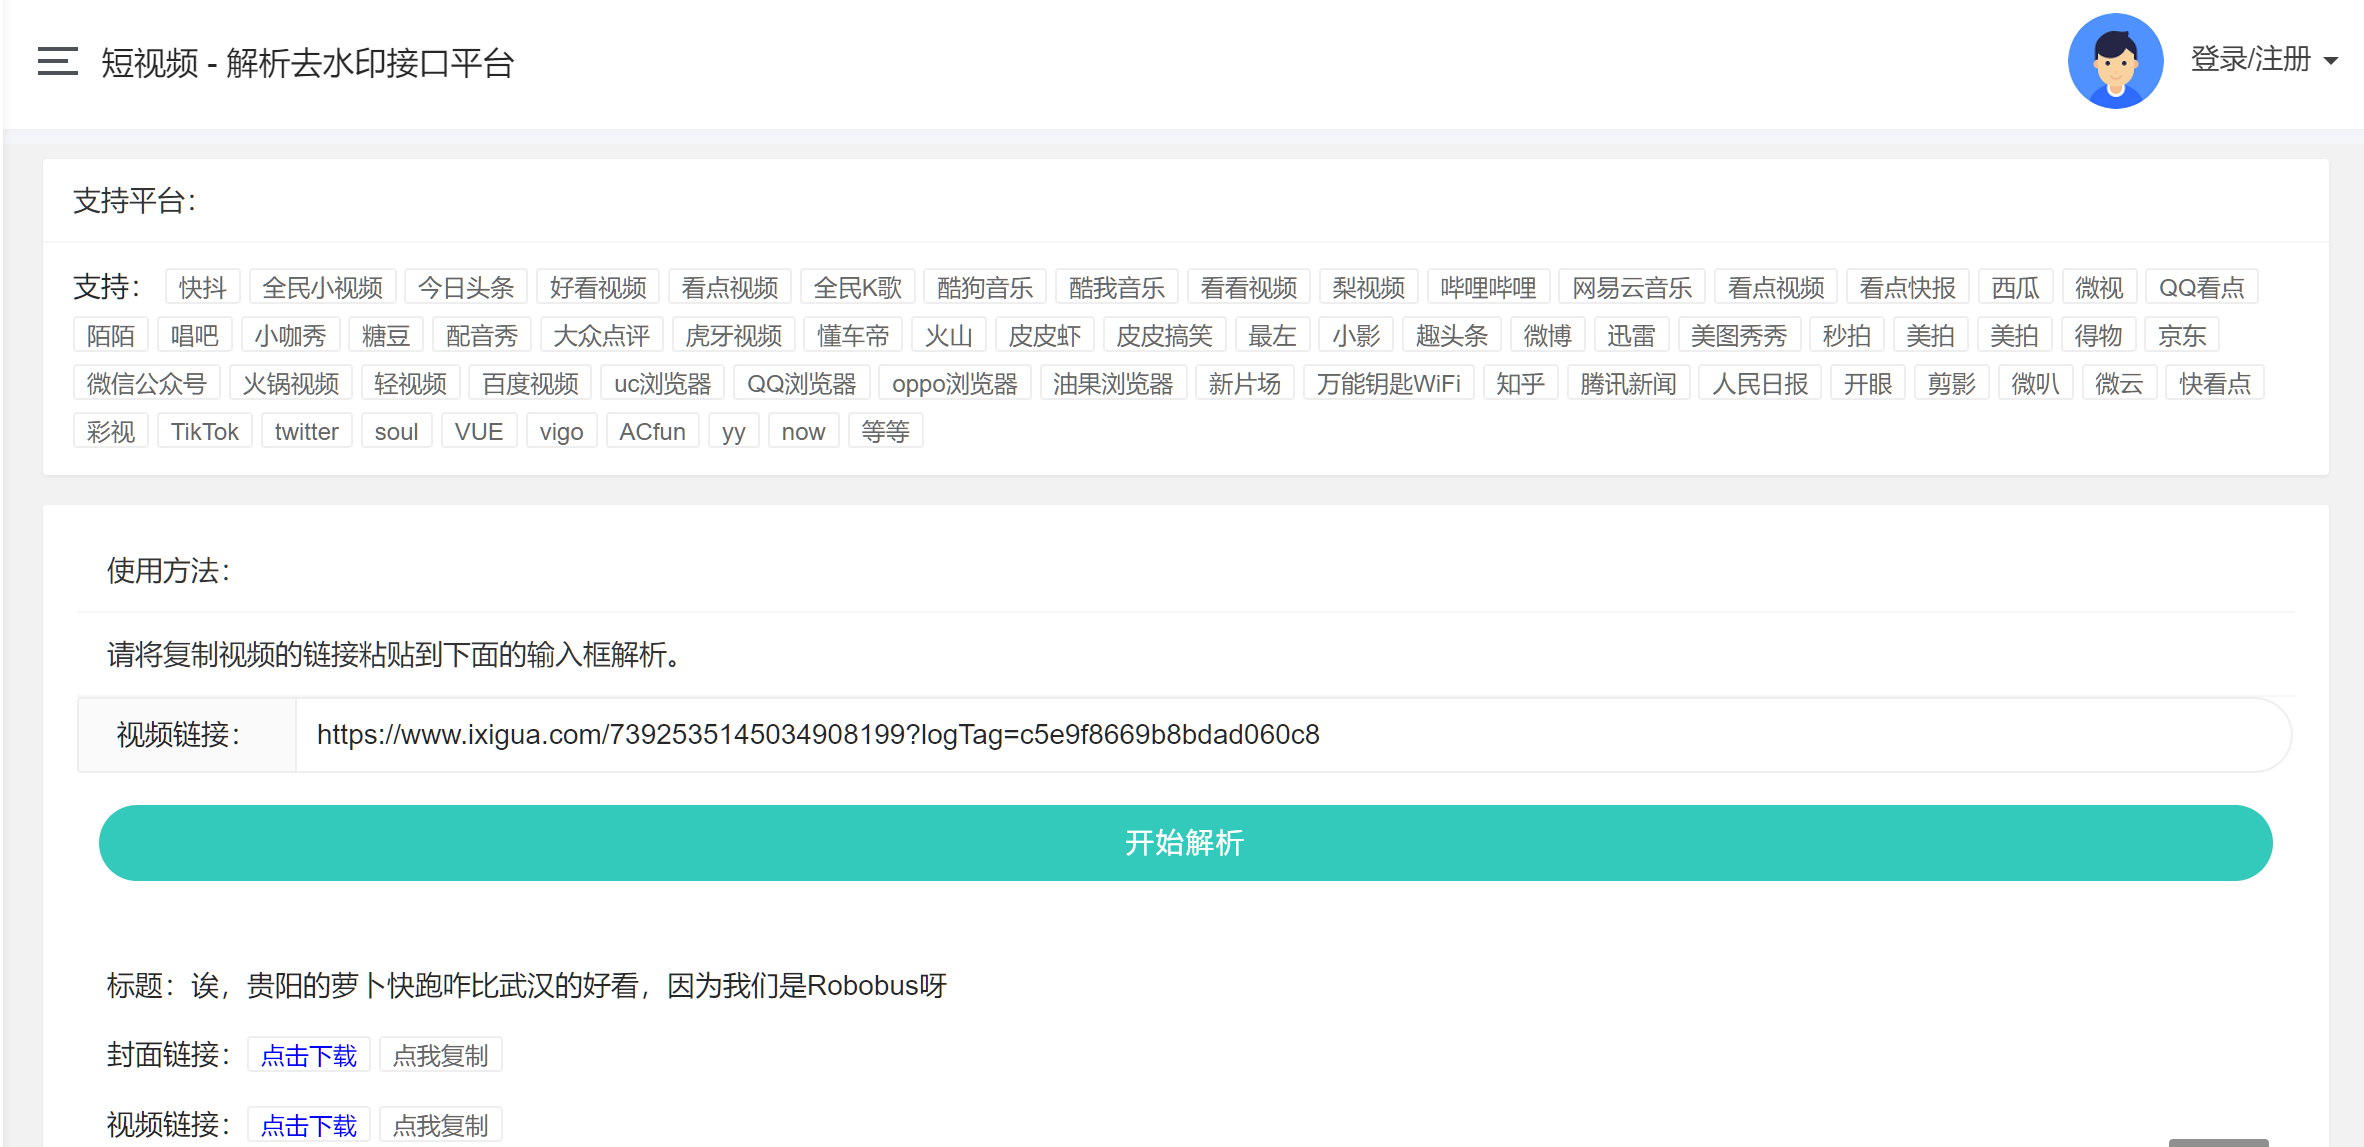Click the 开始解析 button

coord(1185,843)
